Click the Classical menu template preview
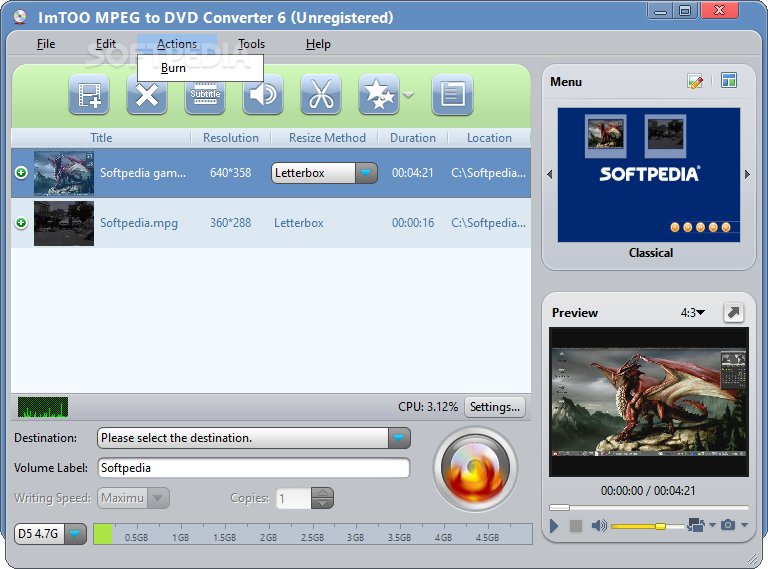The width and height of the screenshot is (768, 569). coord(649,175)
